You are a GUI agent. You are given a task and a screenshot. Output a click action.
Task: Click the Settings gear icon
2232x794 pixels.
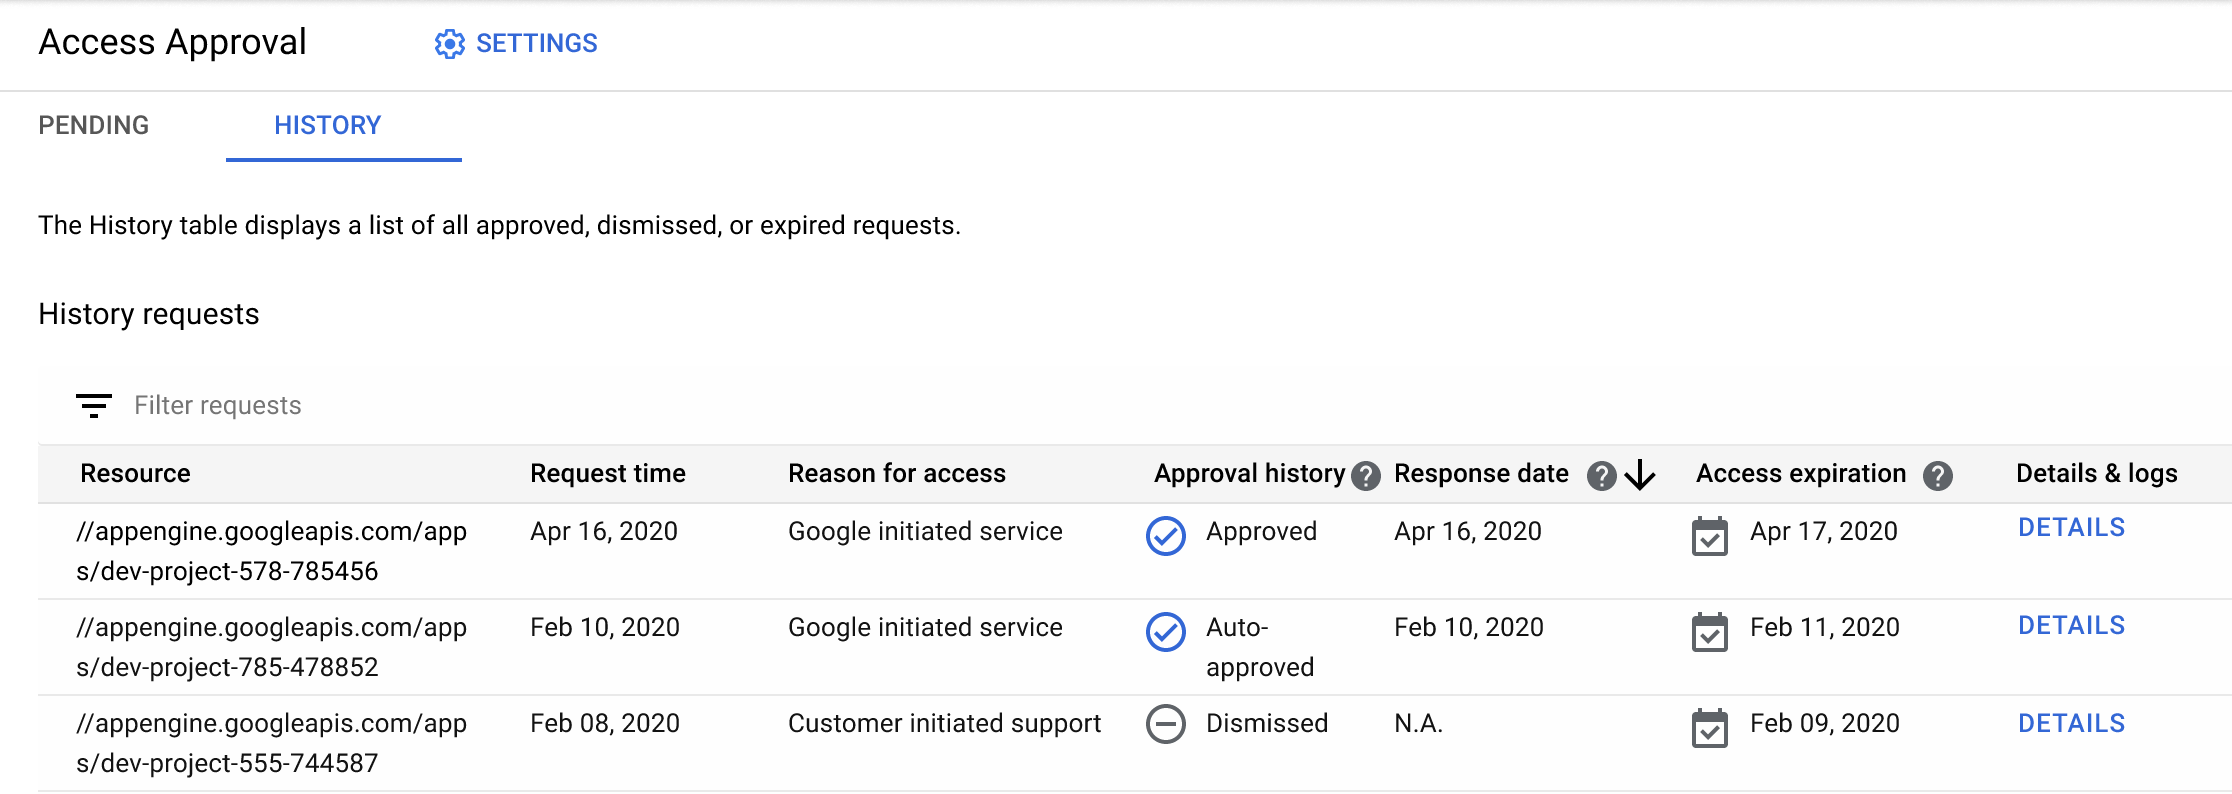tap(449, 44)
